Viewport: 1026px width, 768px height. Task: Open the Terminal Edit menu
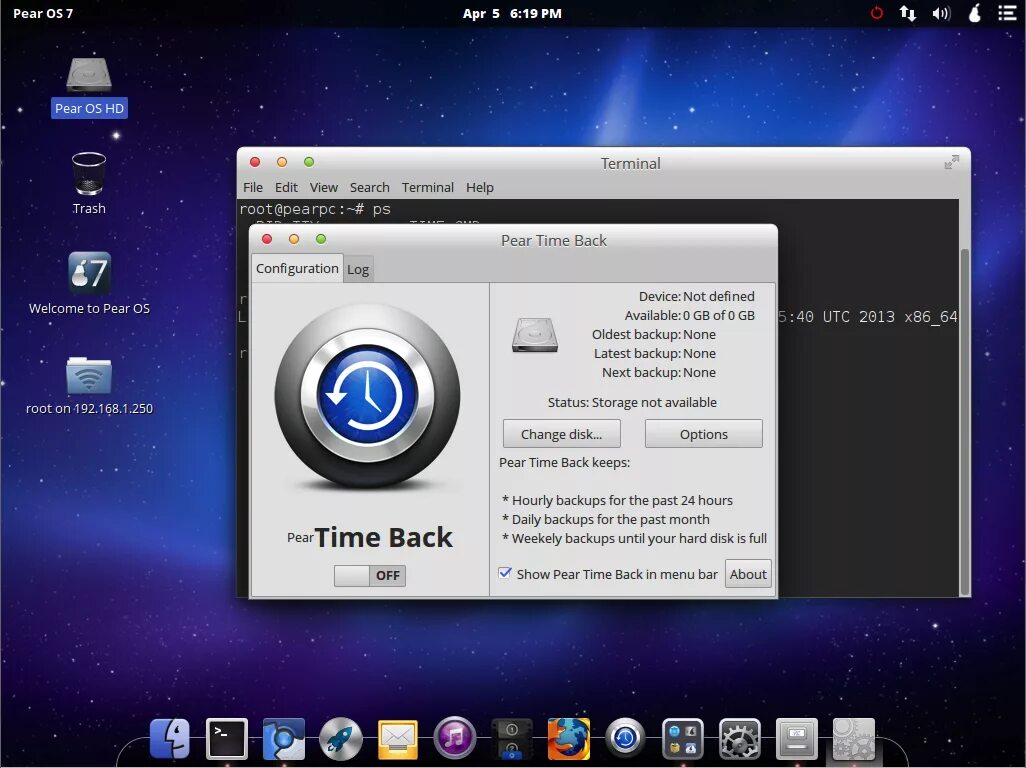pyautogui.click(x=286, y=188)
